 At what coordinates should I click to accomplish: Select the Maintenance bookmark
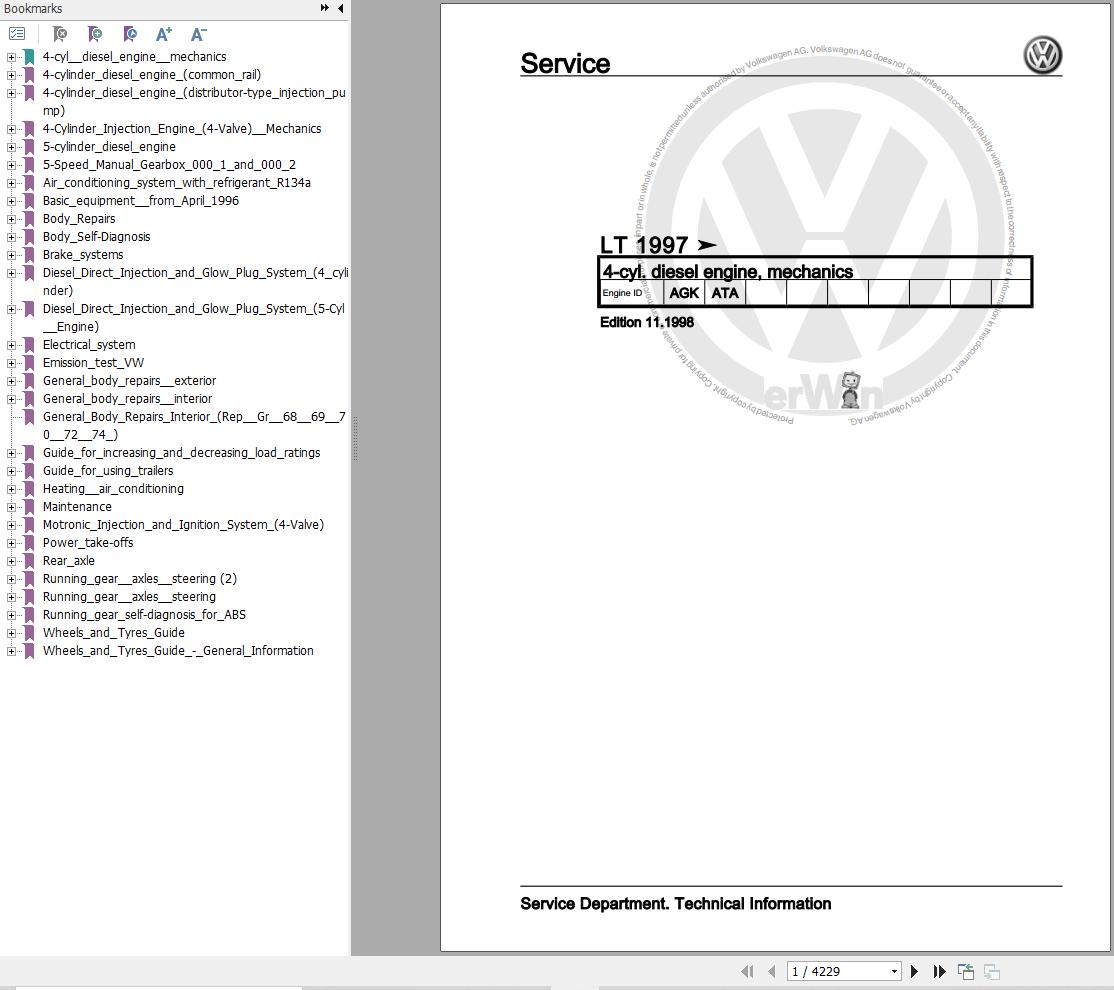(x=77, y=507)
